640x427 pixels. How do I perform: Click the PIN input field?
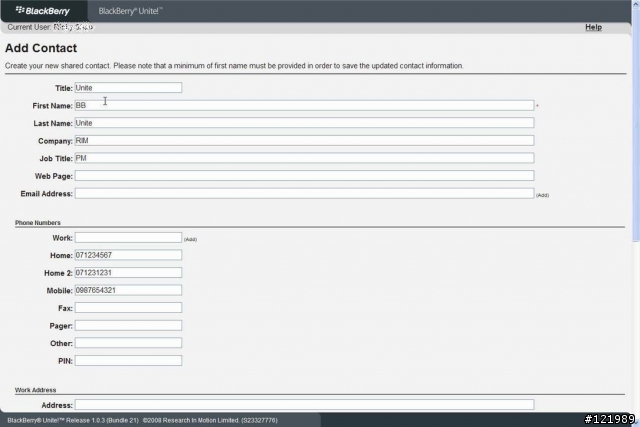coord(128,360)
